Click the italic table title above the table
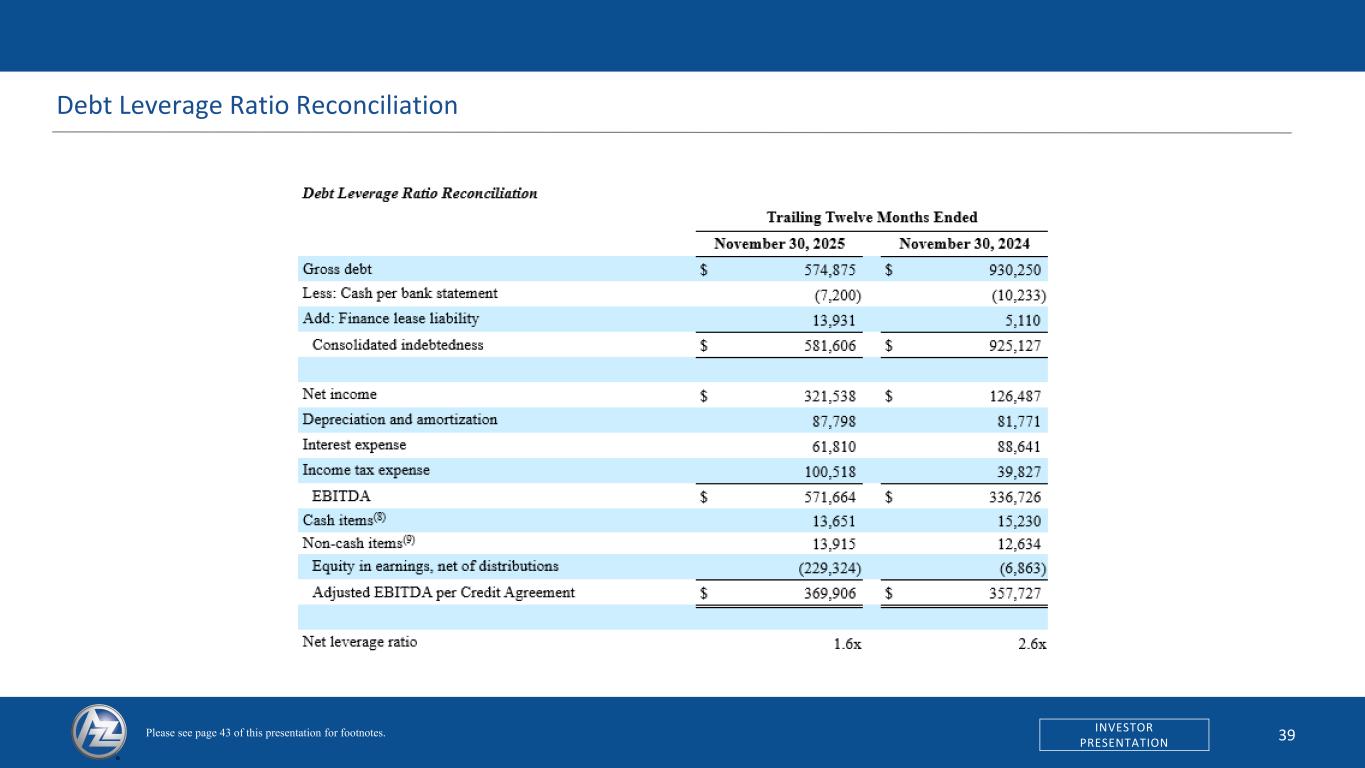Viewport: 1365px width, 768px height. (419, 193)
